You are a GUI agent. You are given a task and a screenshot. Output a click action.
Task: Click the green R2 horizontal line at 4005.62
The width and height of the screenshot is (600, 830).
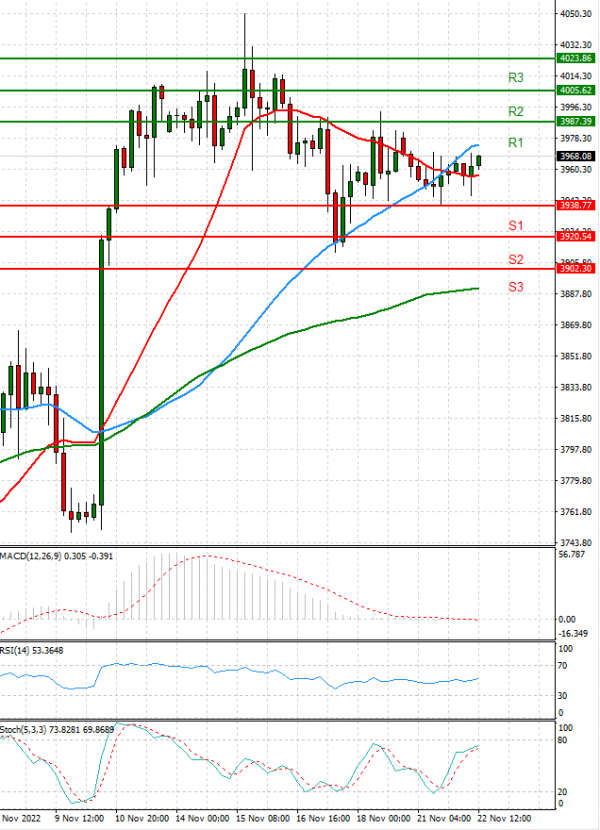coord(277,91)
